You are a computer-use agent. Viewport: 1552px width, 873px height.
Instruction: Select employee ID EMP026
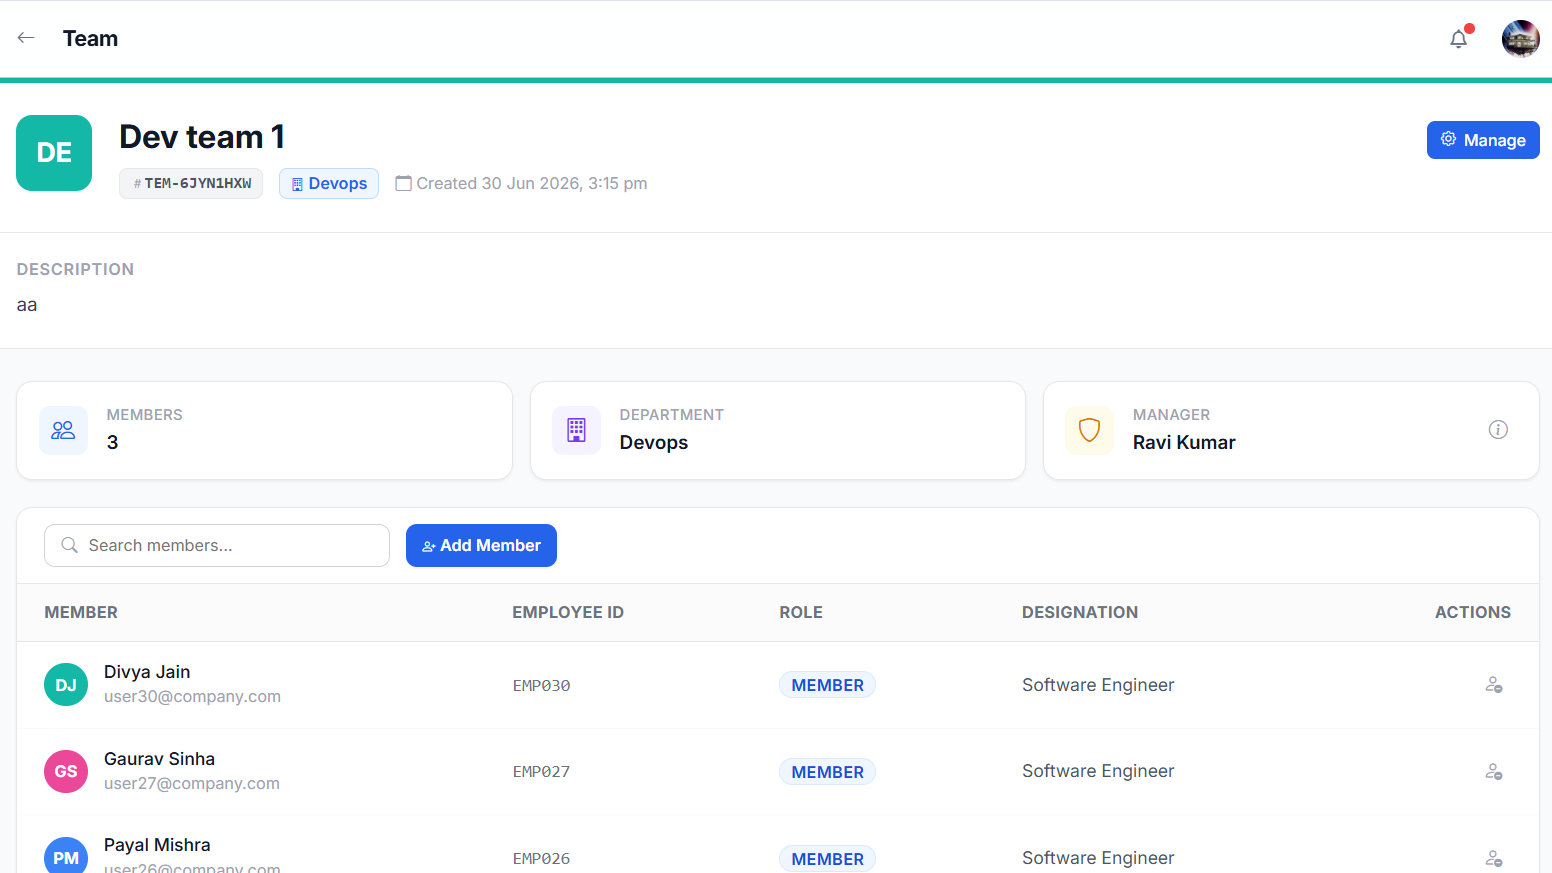tap(541, 859)
